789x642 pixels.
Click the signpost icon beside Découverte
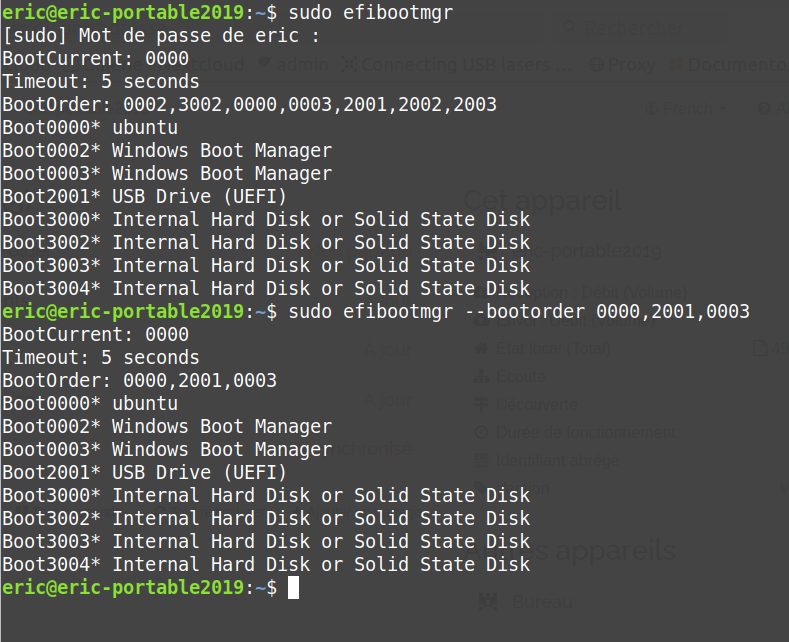[482, 404]
